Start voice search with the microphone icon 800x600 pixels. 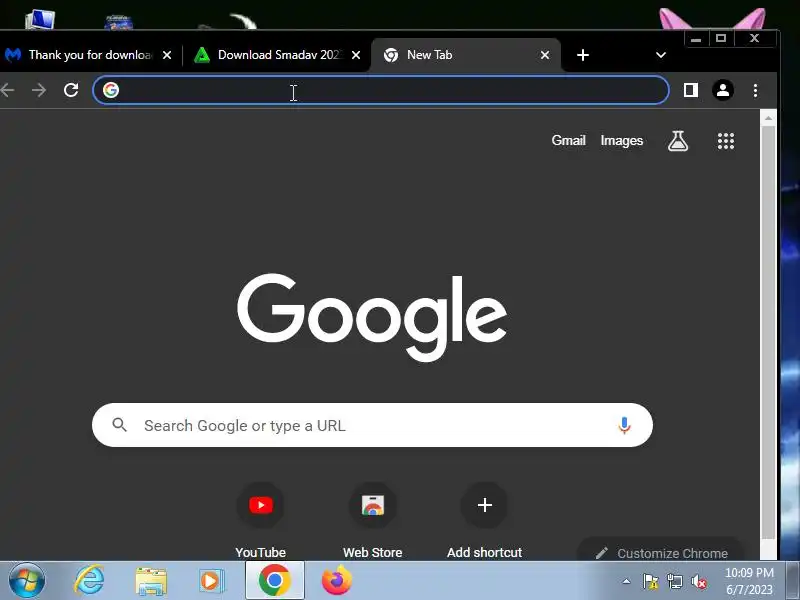(624, 426)
